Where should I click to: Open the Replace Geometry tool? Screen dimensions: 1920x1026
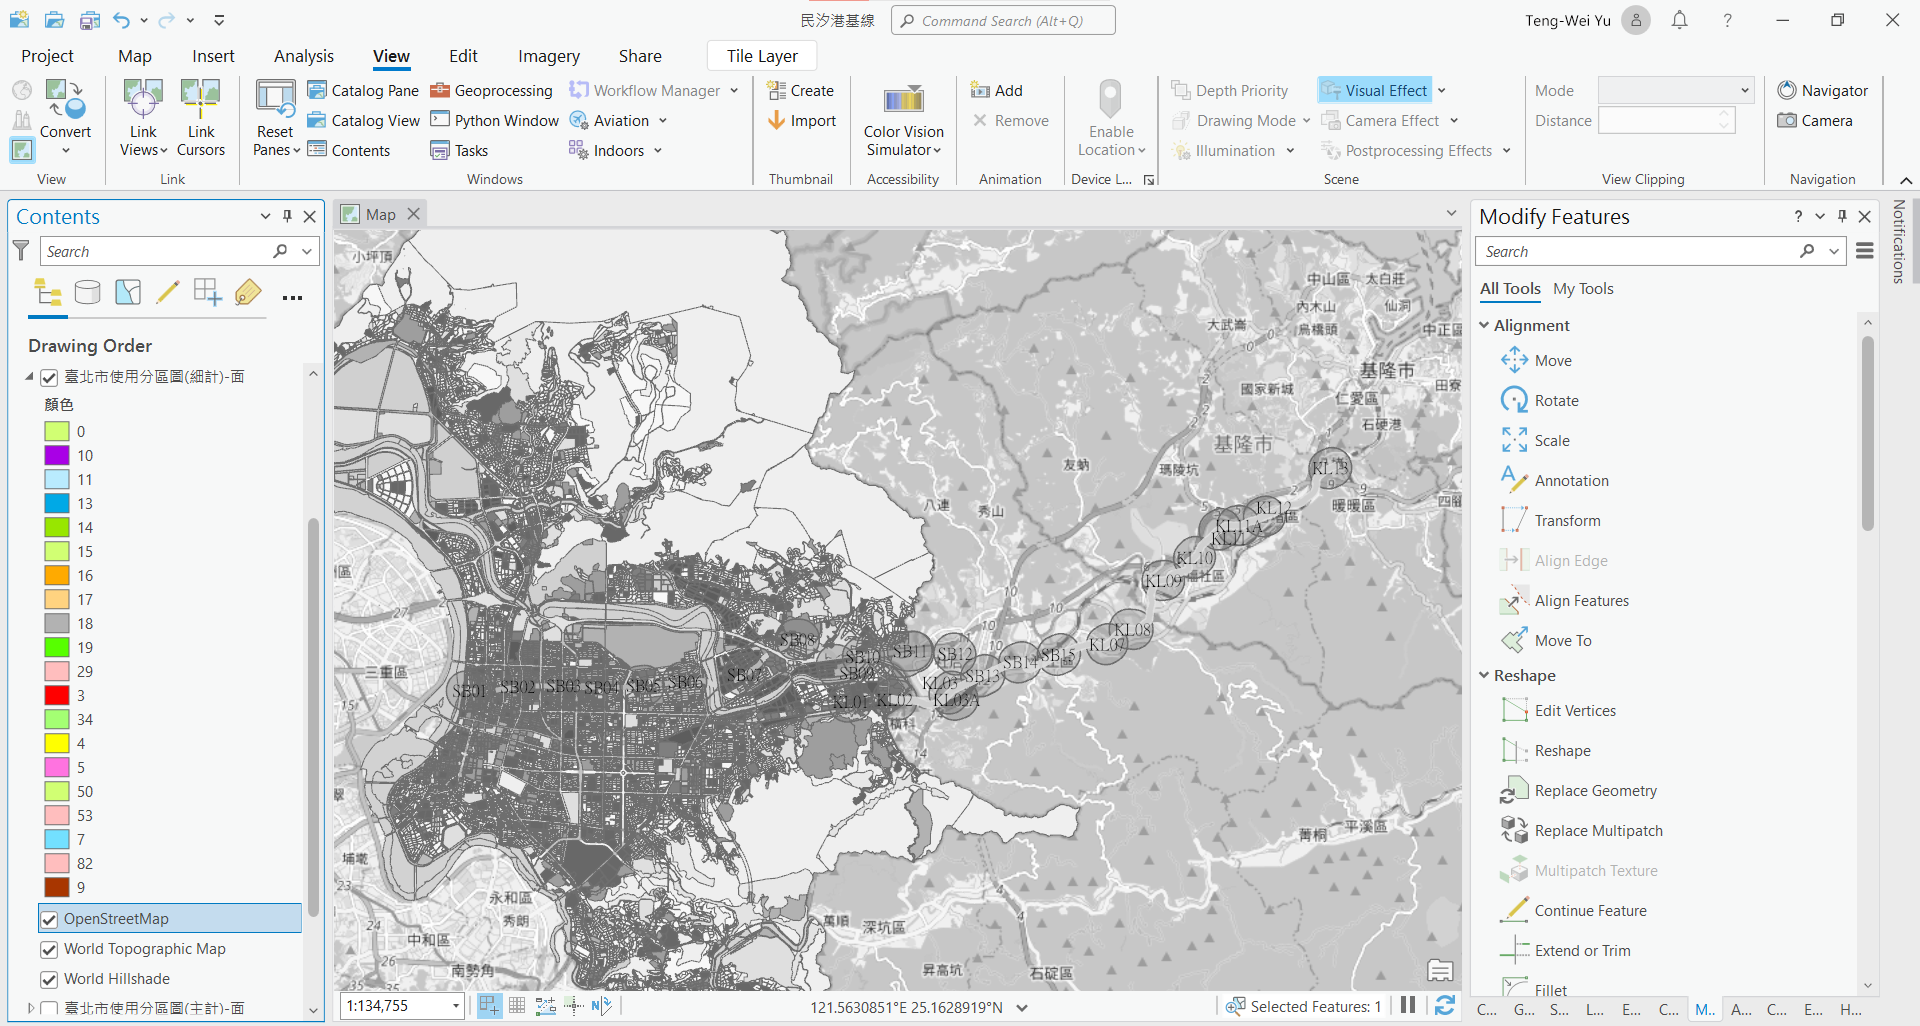pos(1595,790)
